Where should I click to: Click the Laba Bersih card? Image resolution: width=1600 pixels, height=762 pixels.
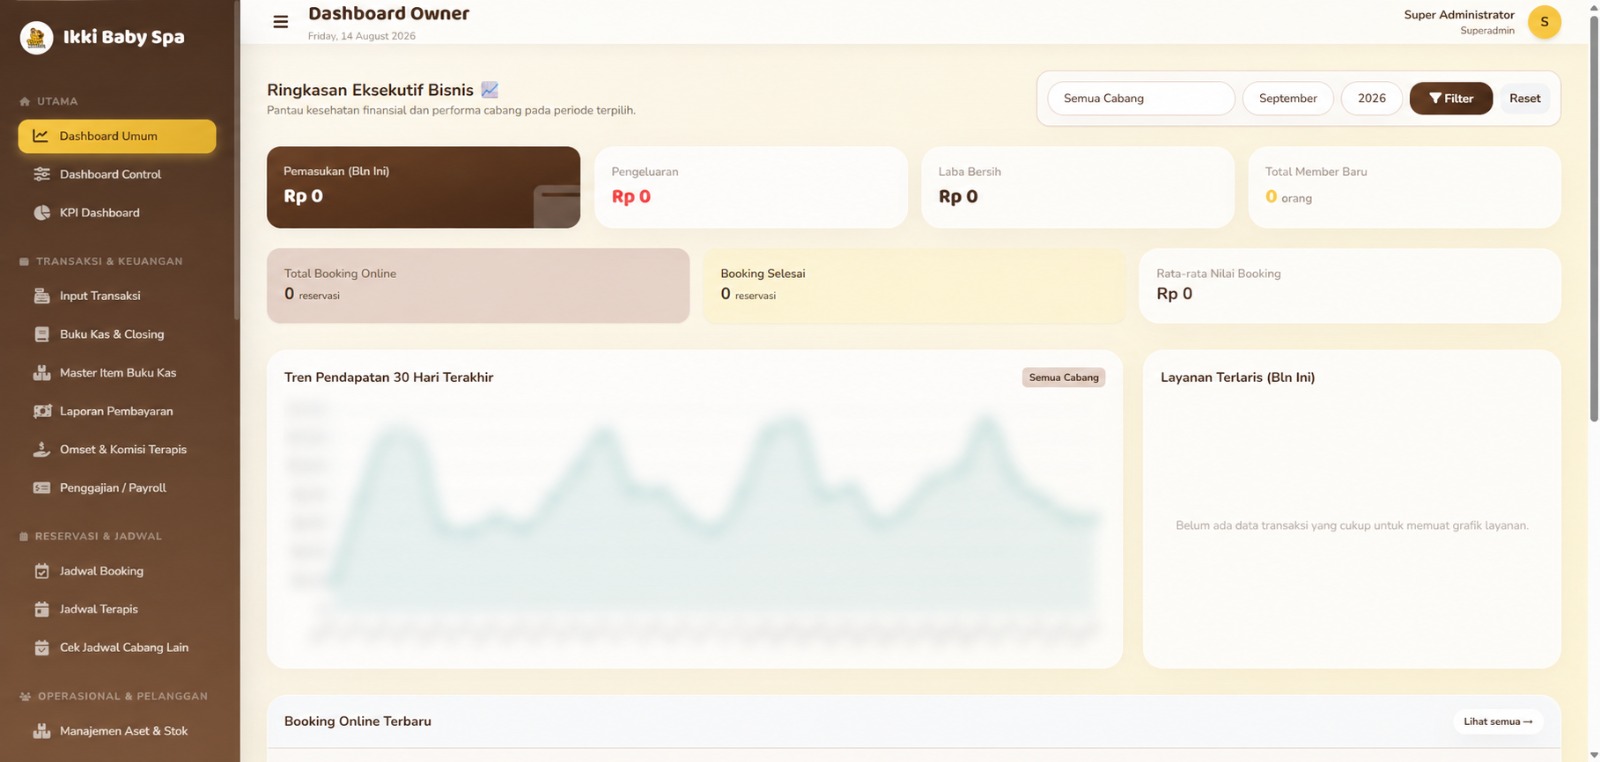point(1078,187)
